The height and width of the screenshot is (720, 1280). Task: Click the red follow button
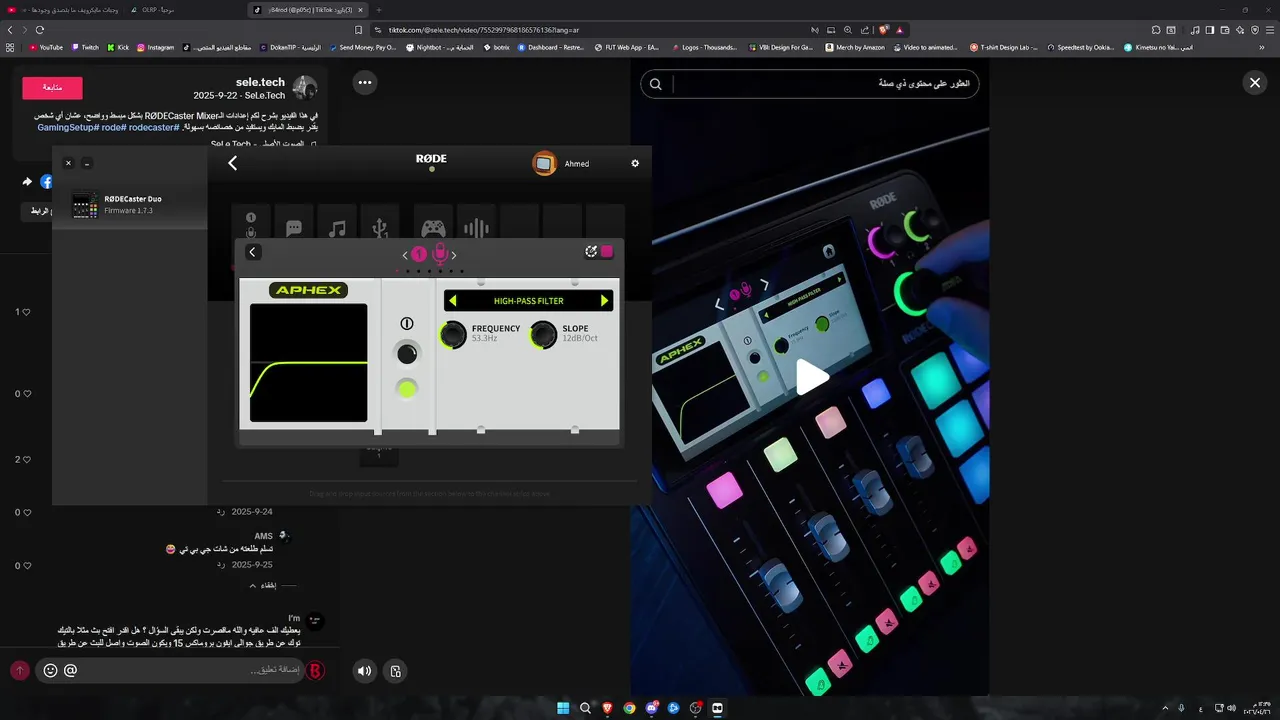pyautogui.click(x=52, y=88)
